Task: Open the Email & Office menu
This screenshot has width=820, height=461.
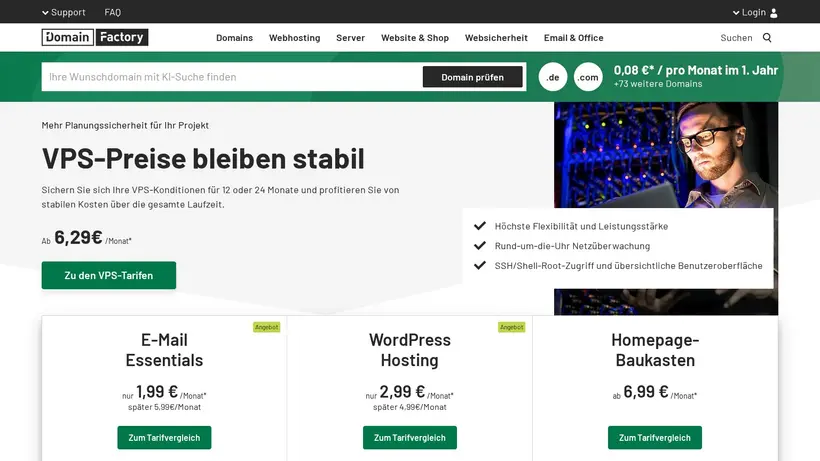Action: tap(574, 38)
